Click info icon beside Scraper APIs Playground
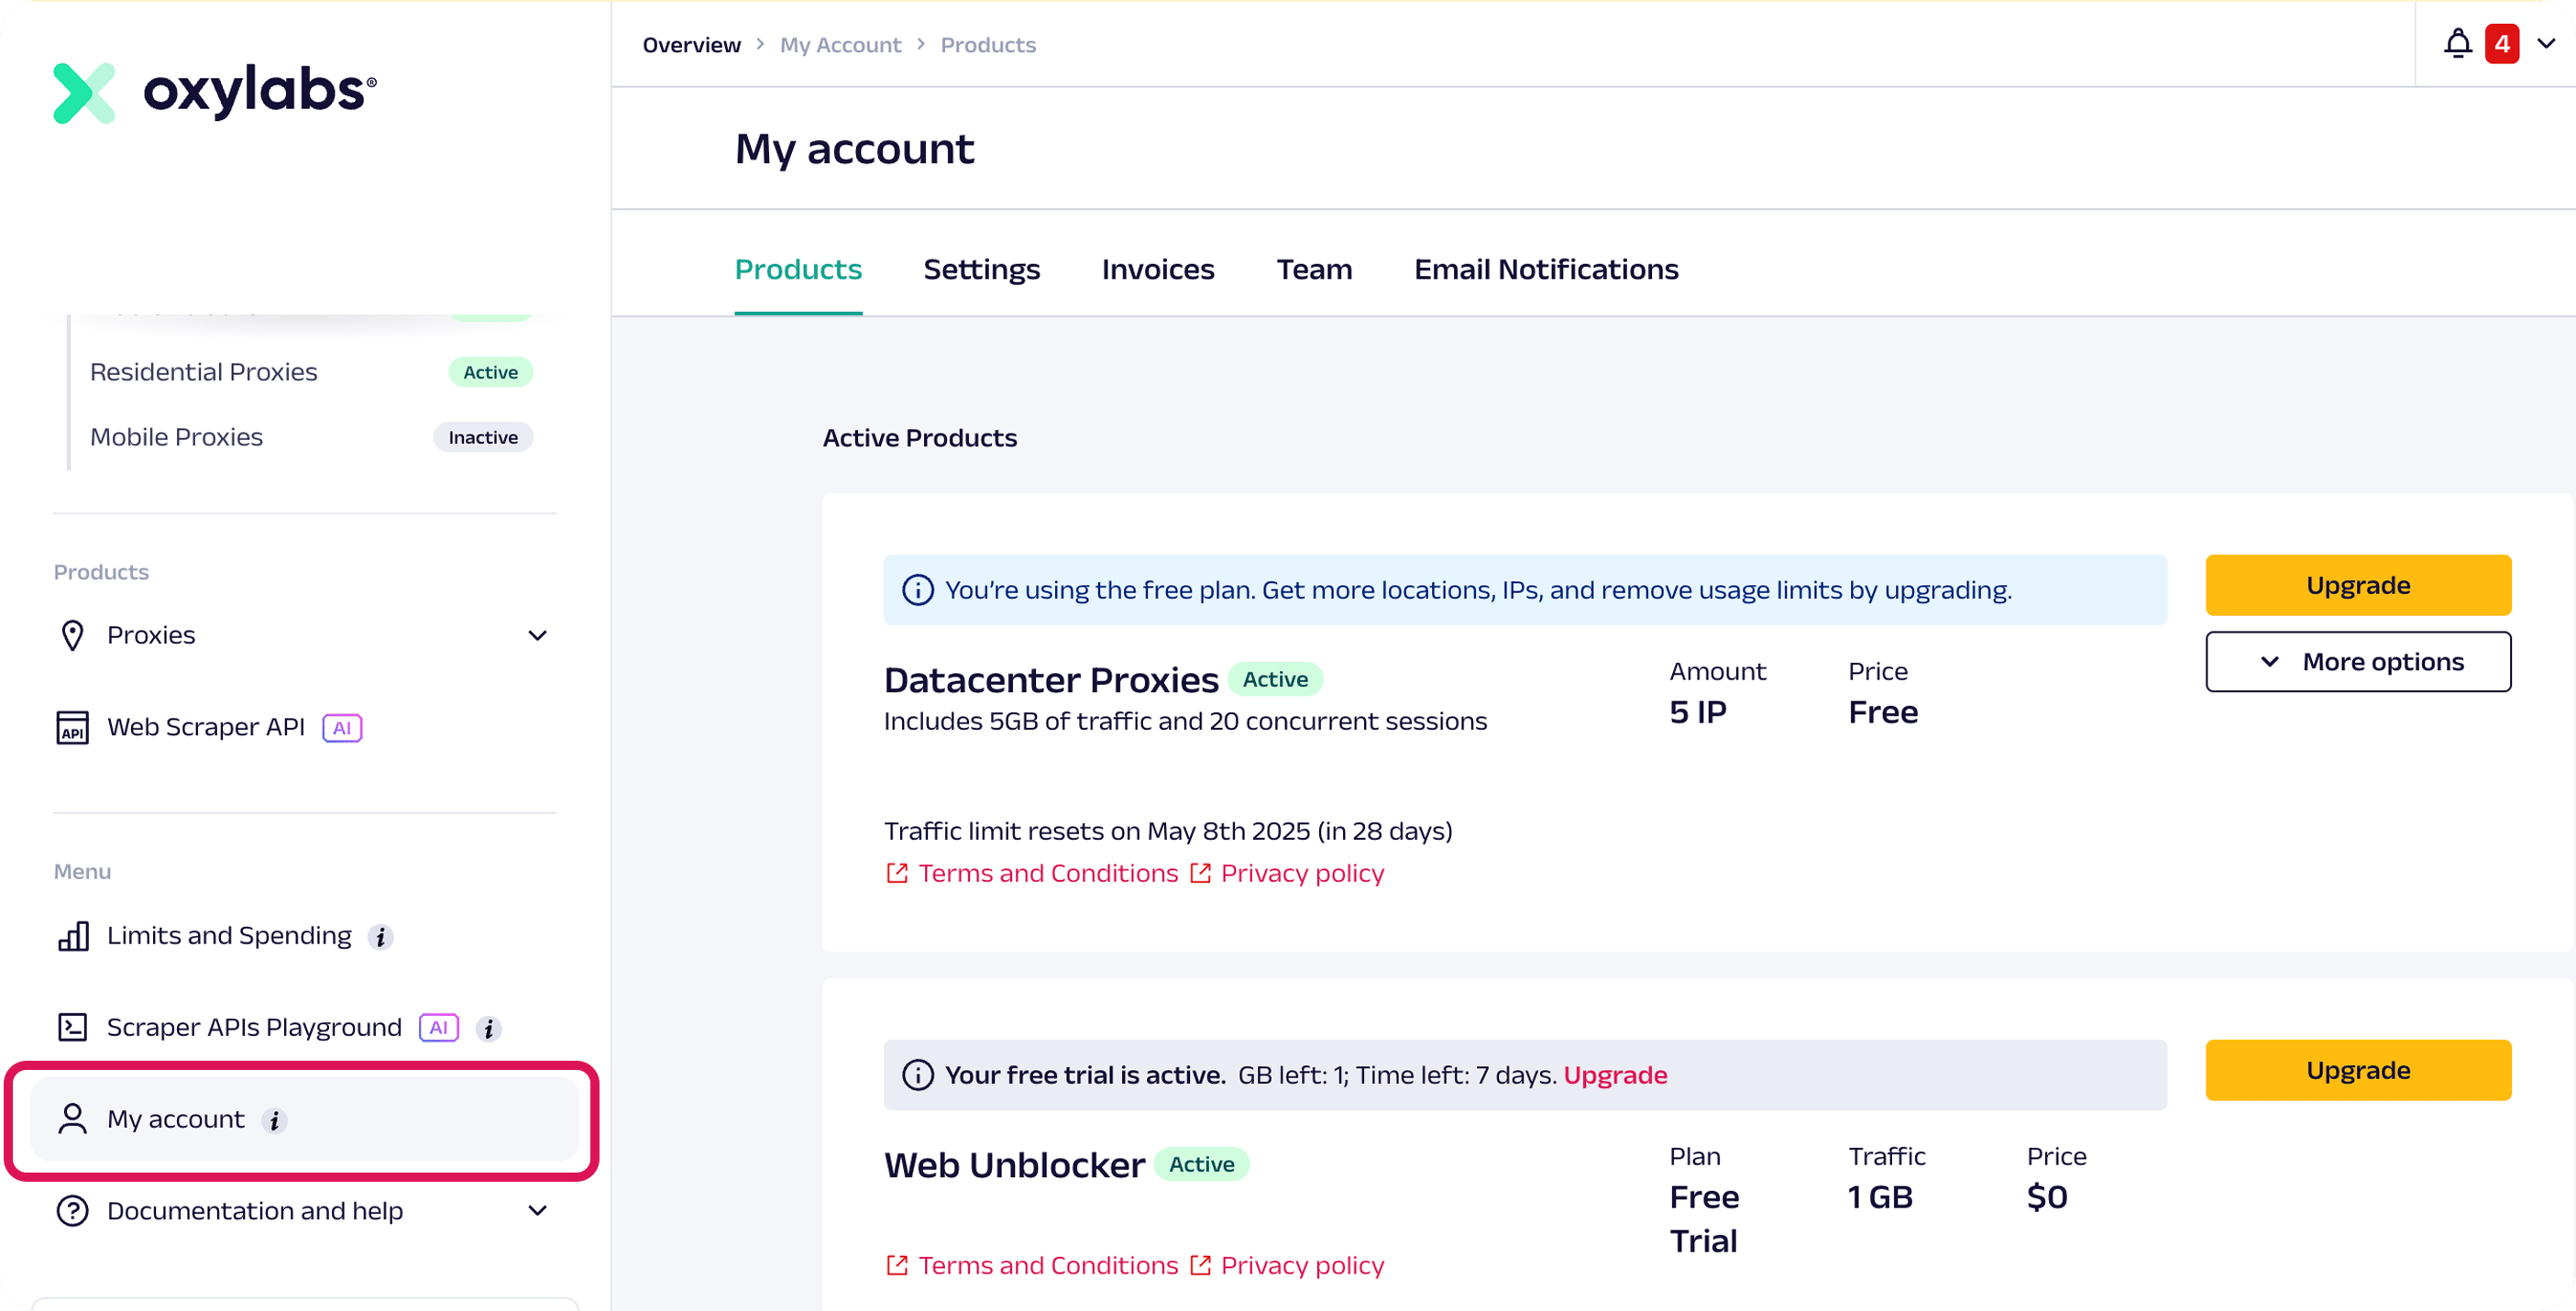 488,1029
